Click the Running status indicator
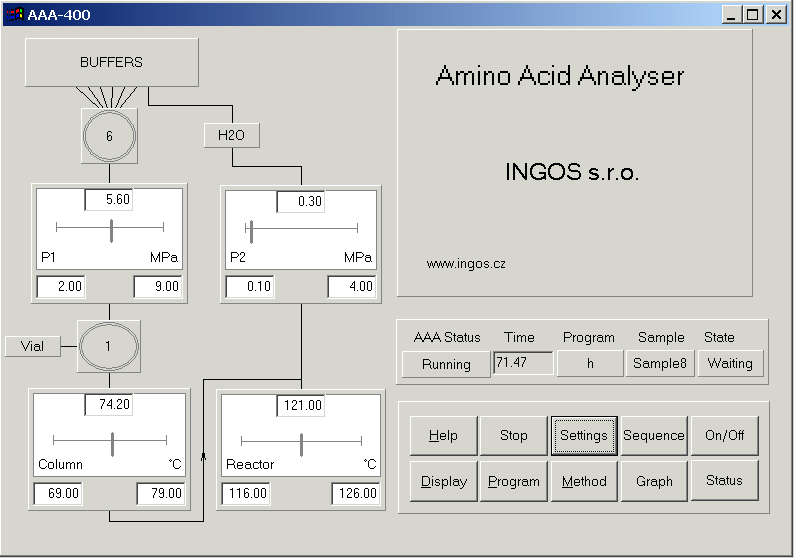This screenshot has height=558, width=794. point(446,364)
